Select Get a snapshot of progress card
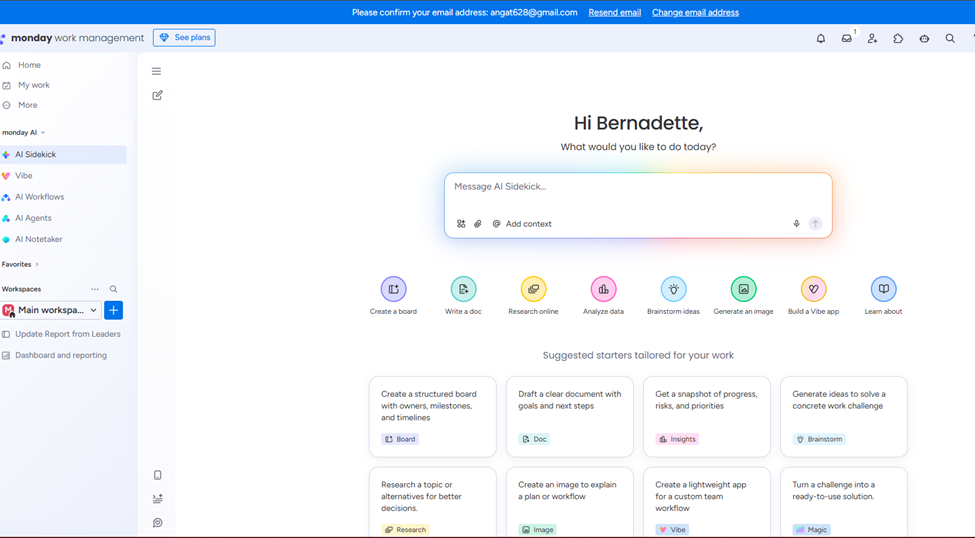 pos(707,416)
